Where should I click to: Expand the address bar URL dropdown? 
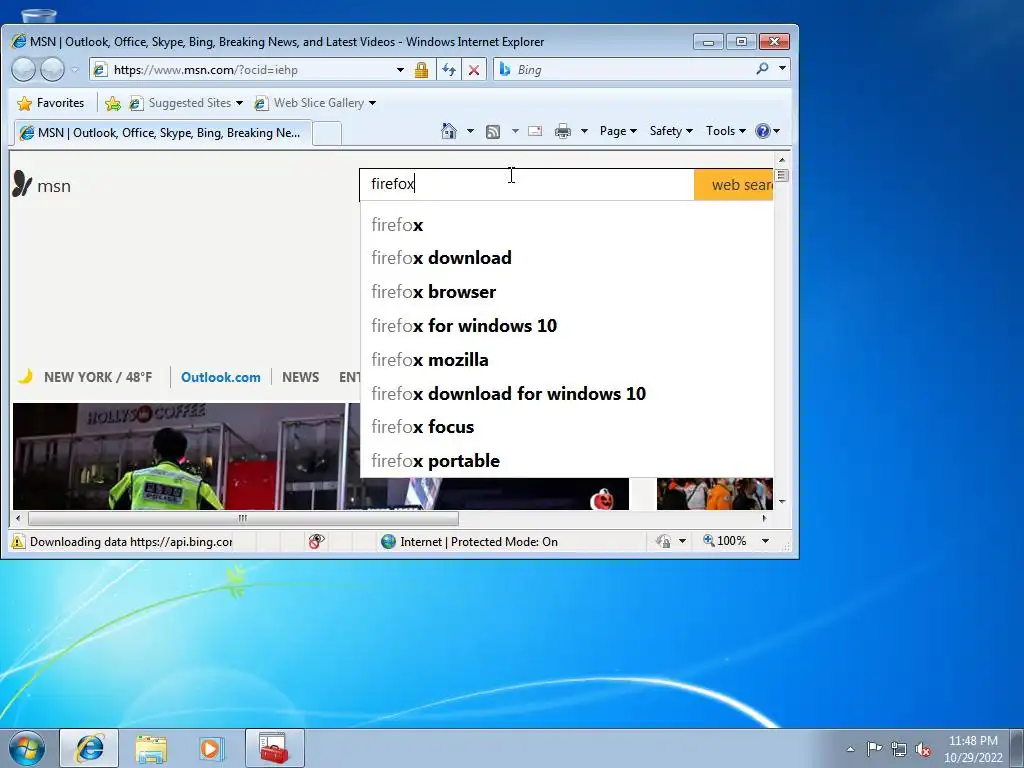tap(400, 70)
